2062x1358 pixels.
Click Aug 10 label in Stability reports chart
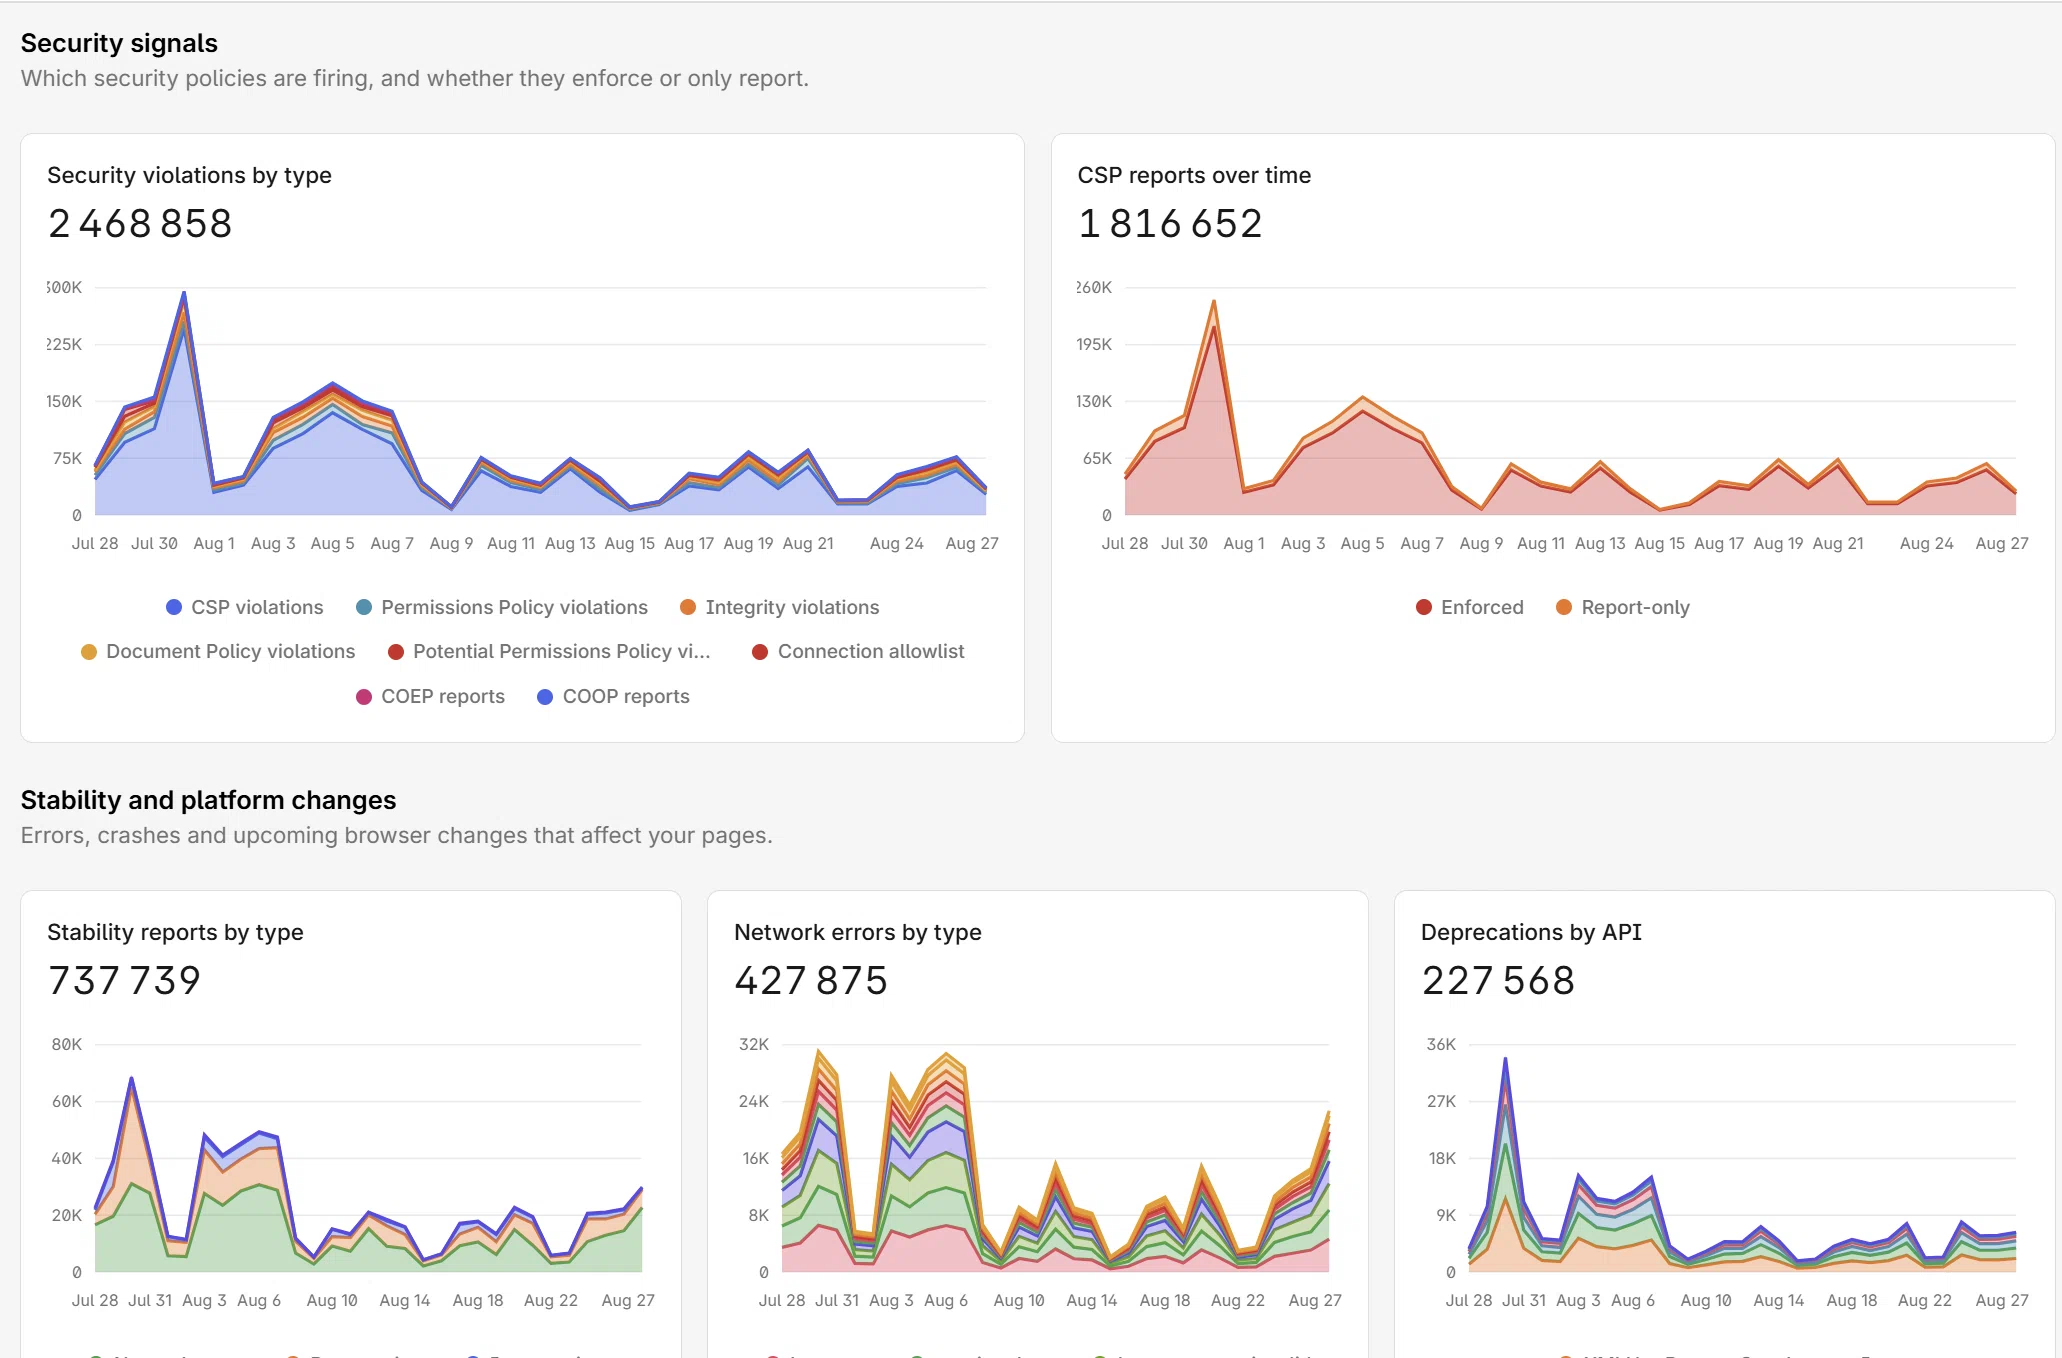[x=331, y=1300]
